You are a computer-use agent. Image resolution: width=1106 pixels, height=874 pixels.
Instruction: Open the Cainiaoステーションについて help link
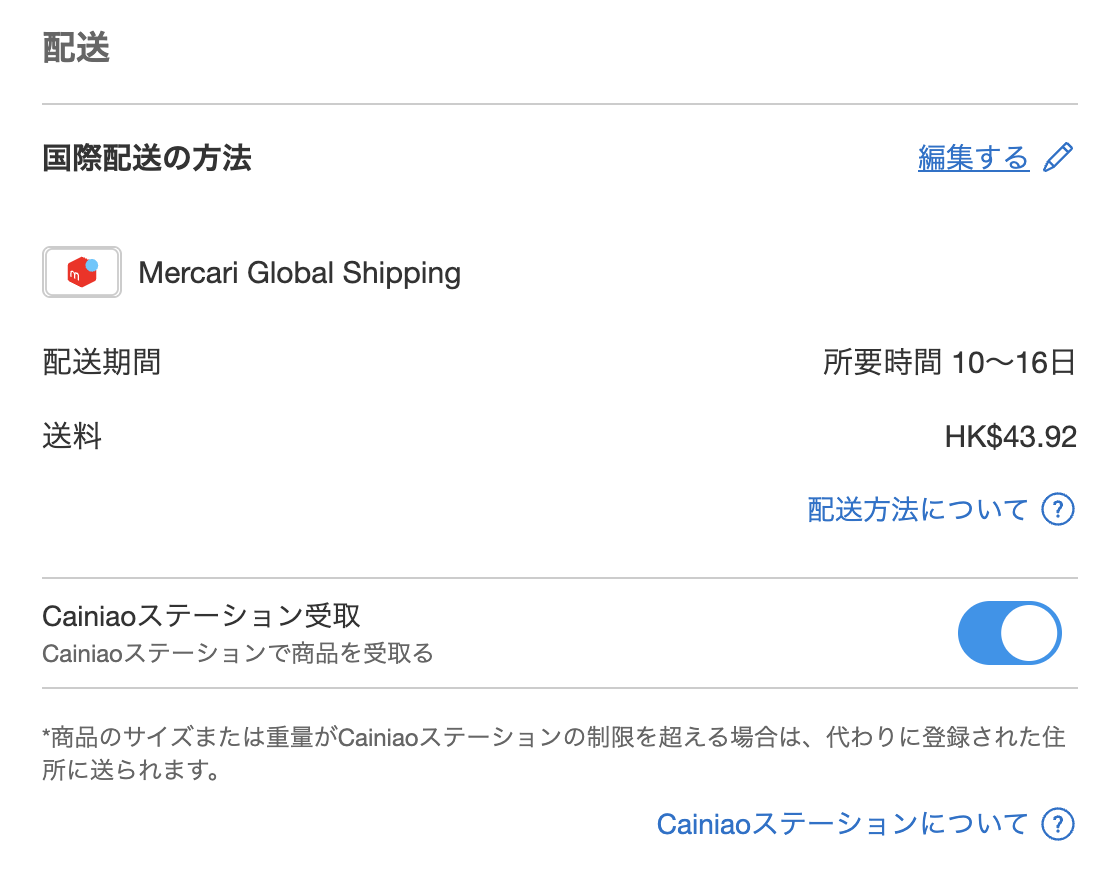tap(842, 824)
